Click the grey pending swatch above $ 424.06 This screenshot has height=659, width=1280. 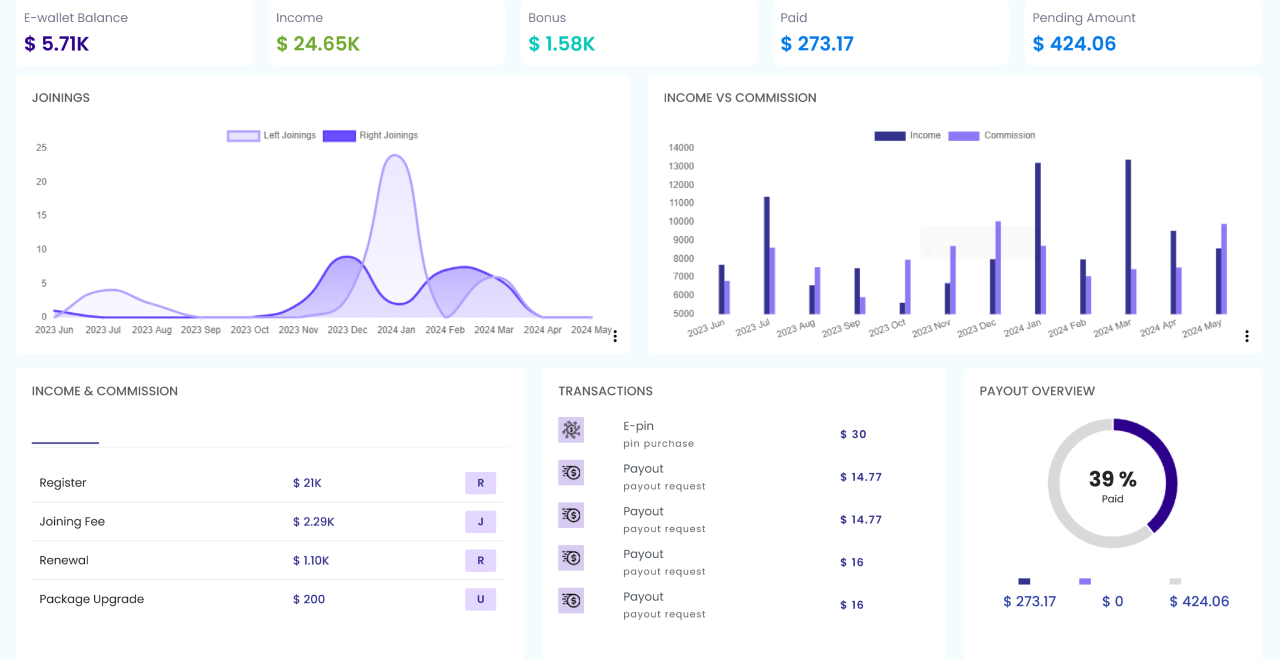click(1175, 581)
